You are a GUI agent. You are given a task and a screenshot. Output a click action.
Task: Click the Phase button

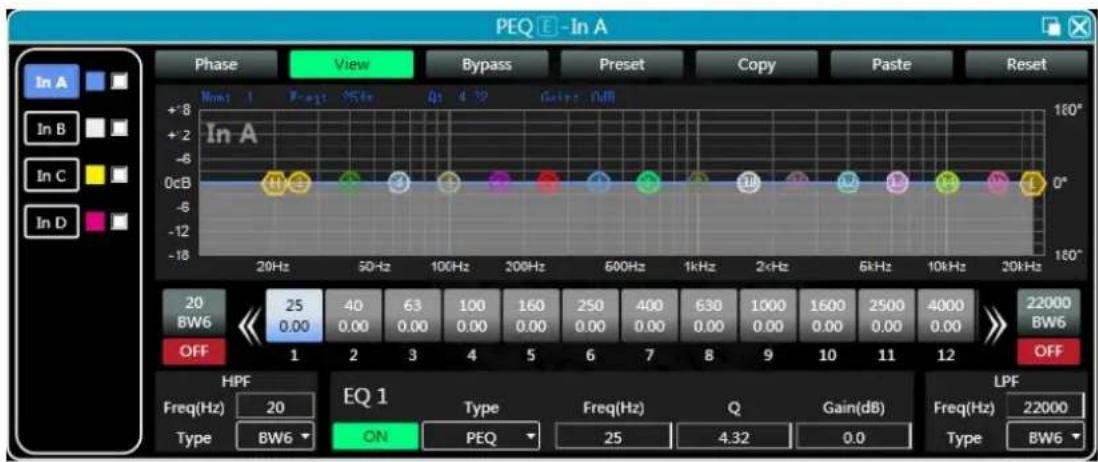click(216, 64)
